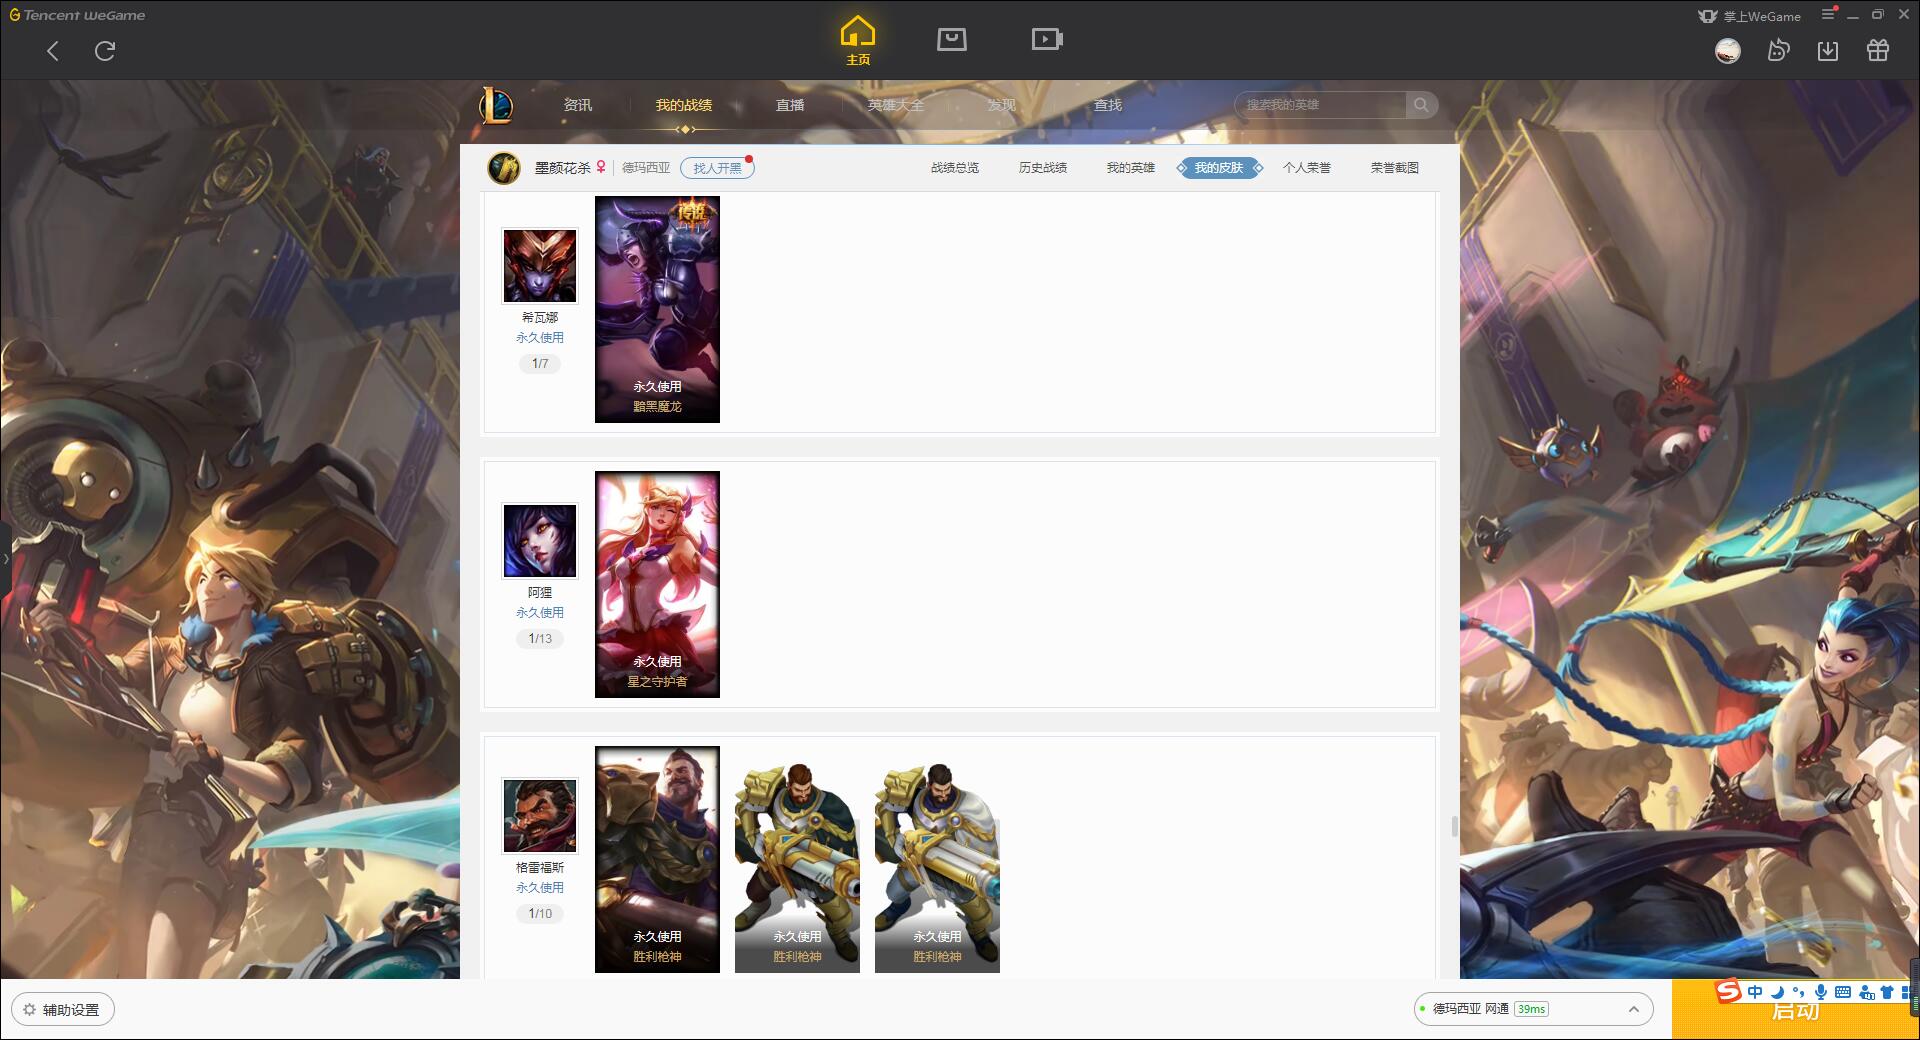Click the 1/7 skin count badge
The height and width of the screenshot is (1040, 1920).
click(540, 364)
